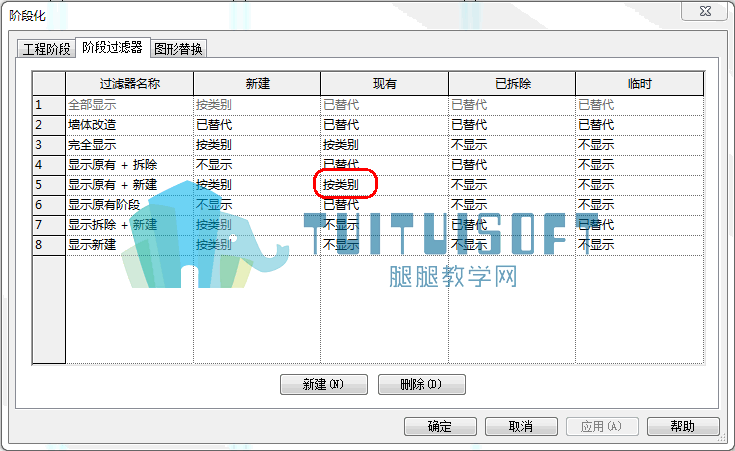Open 已拆除 dropdown for 完全显示 row
This screenshot has width=735, height=451.
(x=512, y=145)
